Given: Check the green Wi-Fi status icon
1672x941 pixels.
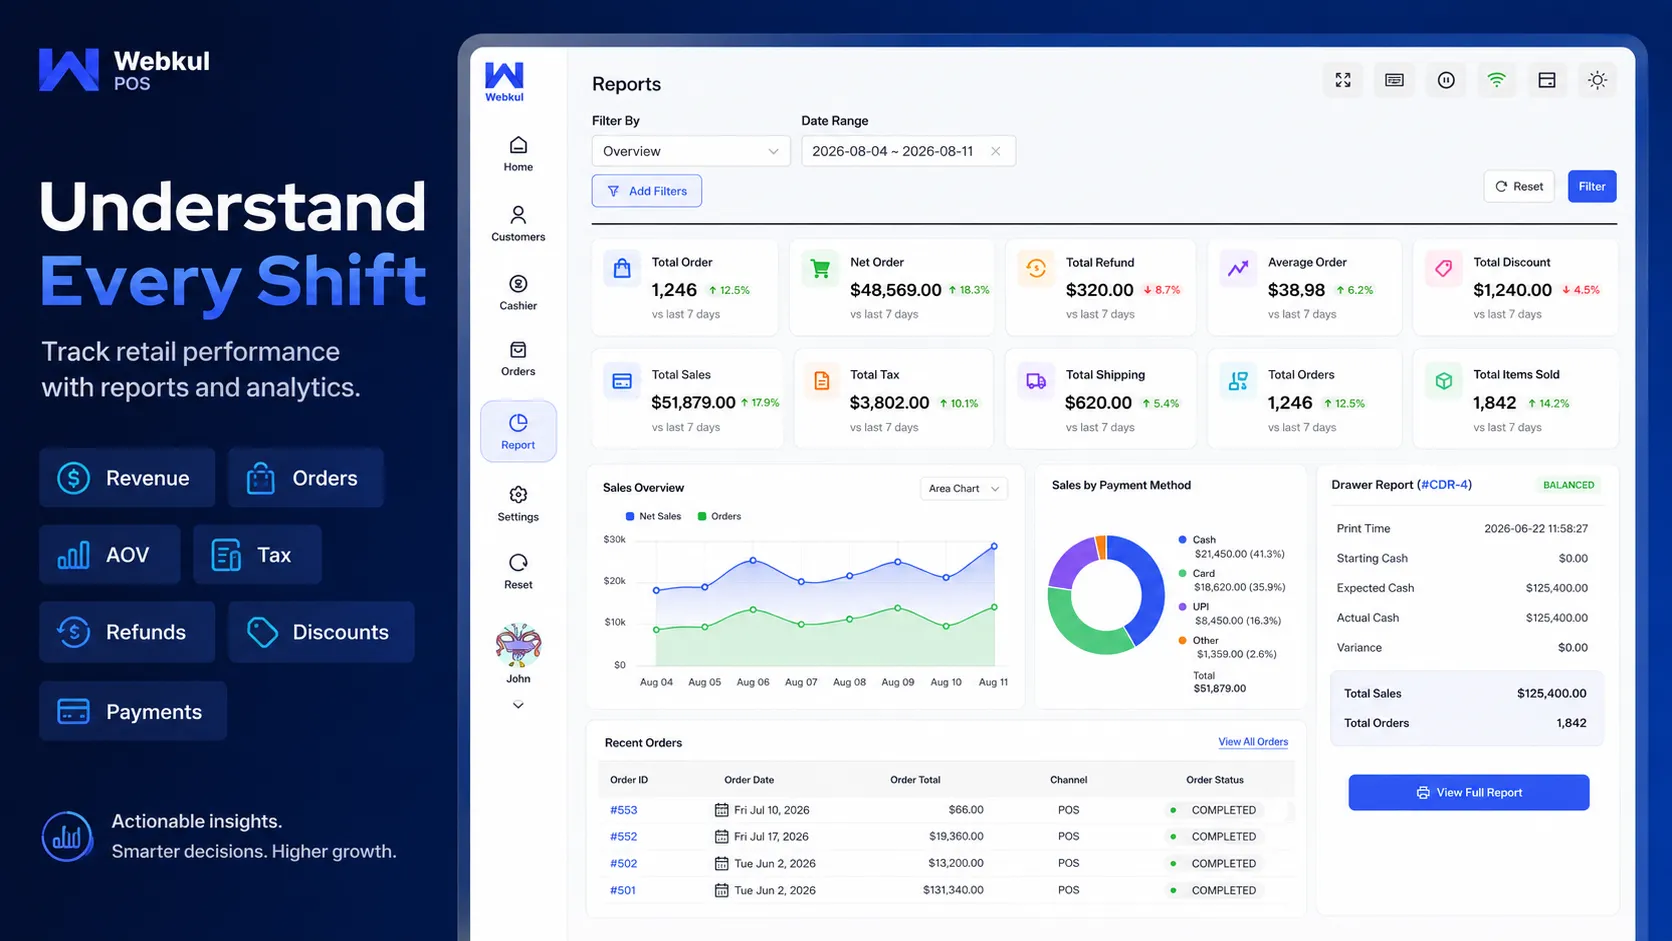Looking at the screenshot, I should [1496, 80].
